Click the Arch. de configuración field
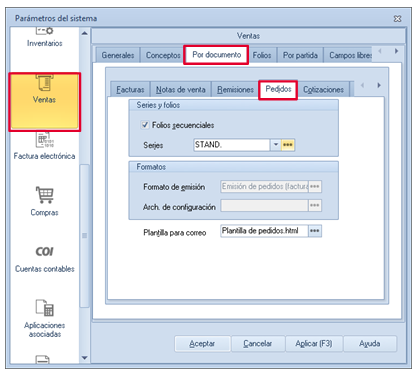The width and height of the screenshot is (418, 373). [264, 205]
